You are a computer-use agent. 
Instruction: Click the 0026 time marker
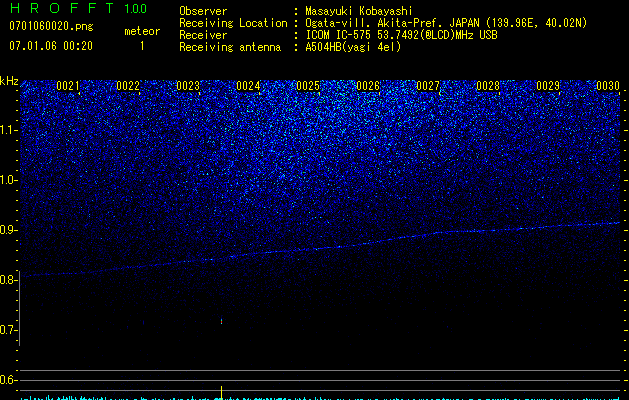368,86
